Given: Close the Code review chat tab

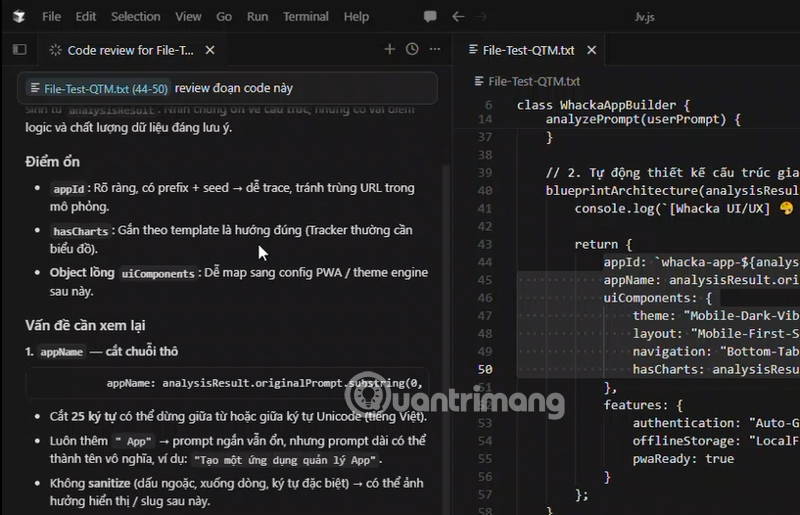Looking at the screenshot, I should coord(210,50).
